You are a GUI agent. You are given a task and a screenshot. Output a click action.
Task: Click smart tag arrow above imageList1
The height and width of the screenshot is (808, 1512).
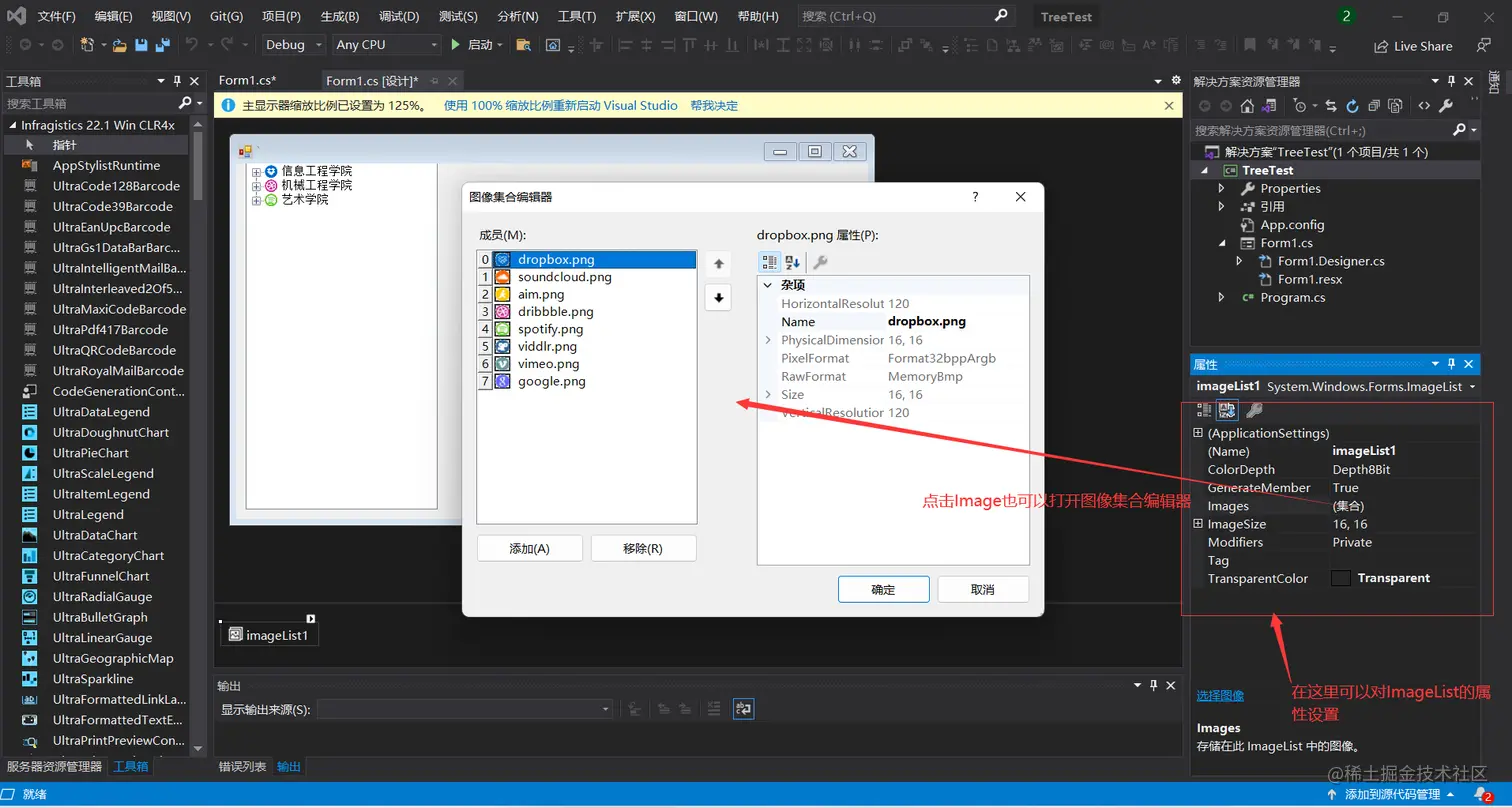pyautogui.click(x=311, y=619)
